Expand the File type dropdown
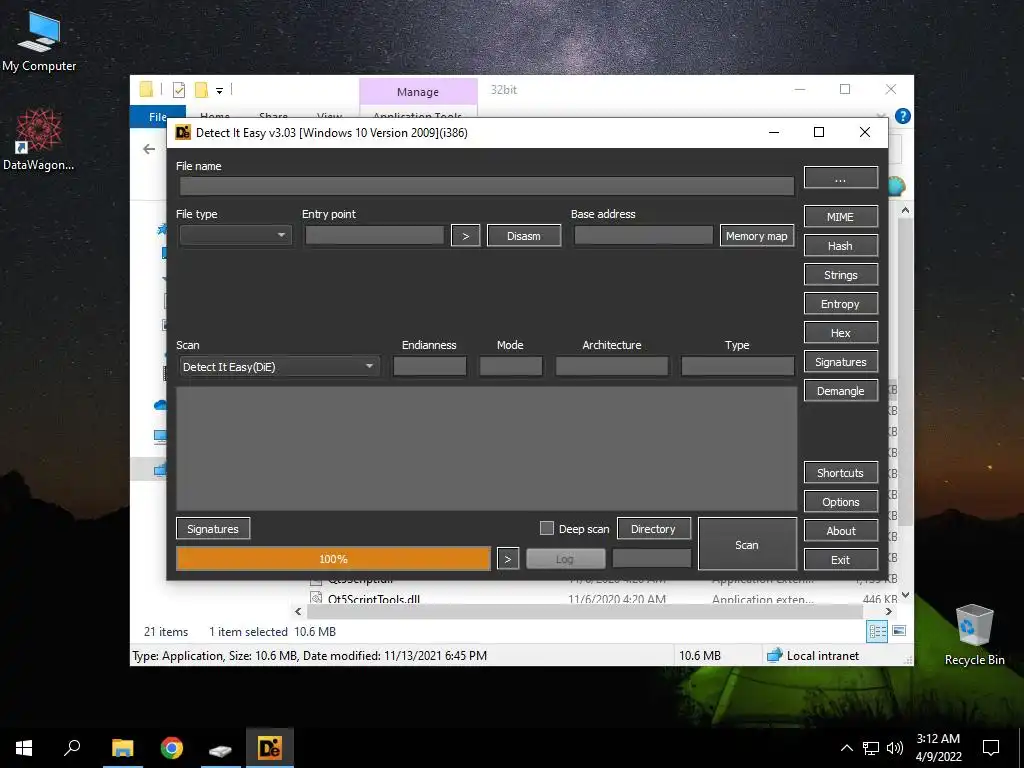The image size is (1024, 768). point(235,235)
